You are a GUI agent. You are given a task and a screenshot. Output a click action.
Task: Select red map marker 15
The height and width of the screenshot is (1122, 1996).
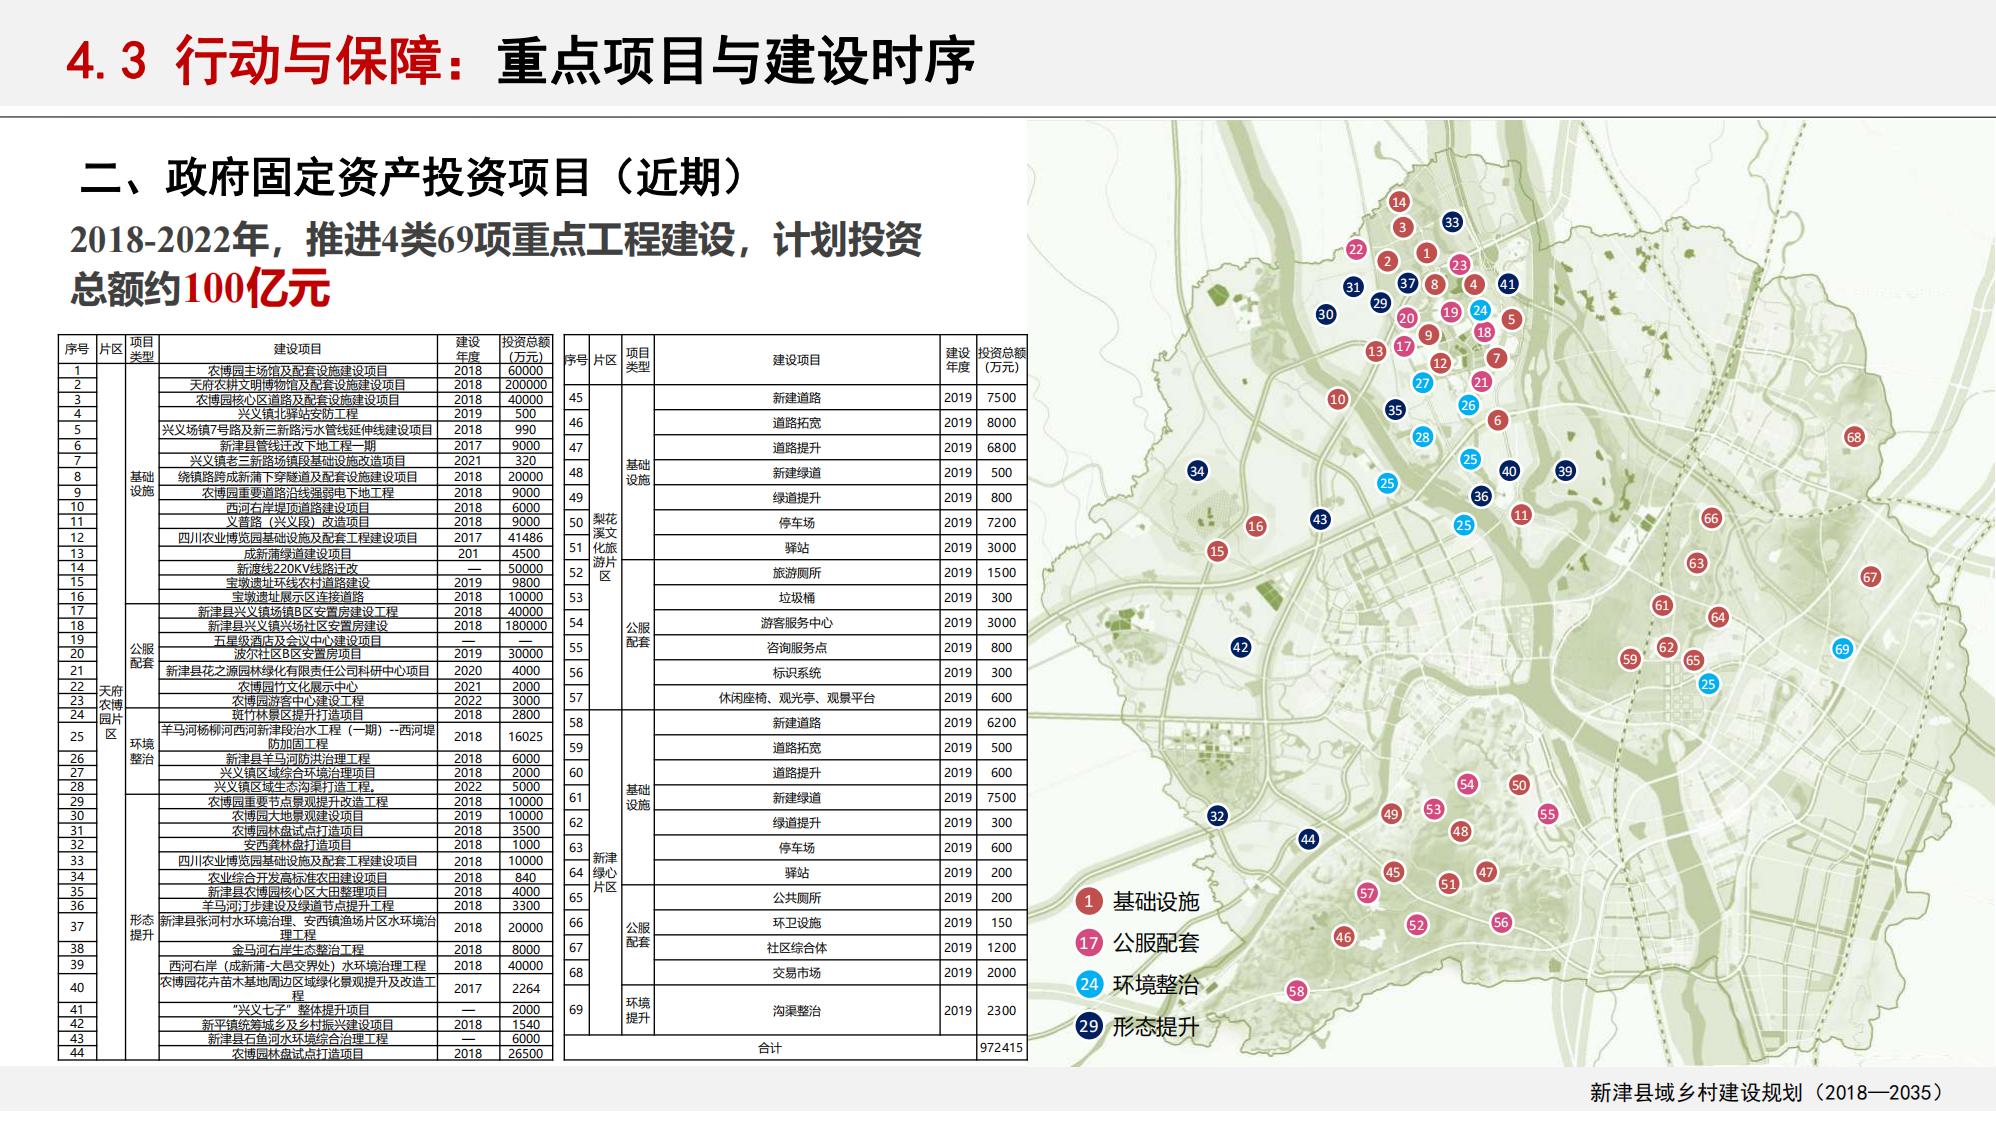1217,551
